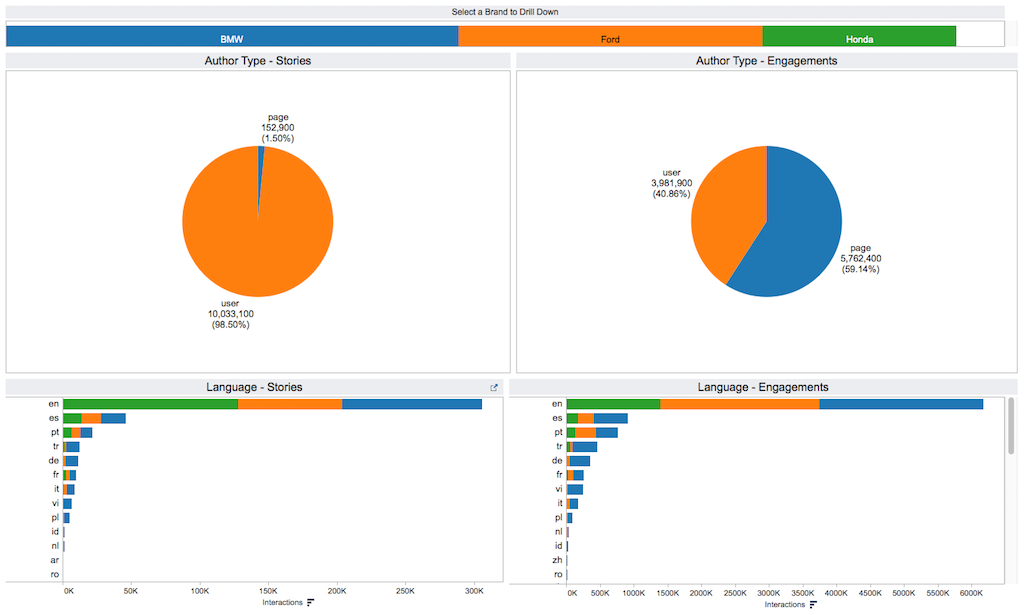Click '6000K' axis tick in Language Engagements
Viewport: 1024px width, 615px height.
[971, 593]
